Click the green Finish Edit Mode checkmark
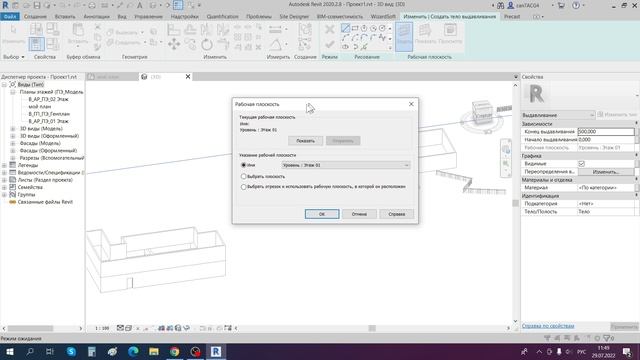 pos(329,44)
